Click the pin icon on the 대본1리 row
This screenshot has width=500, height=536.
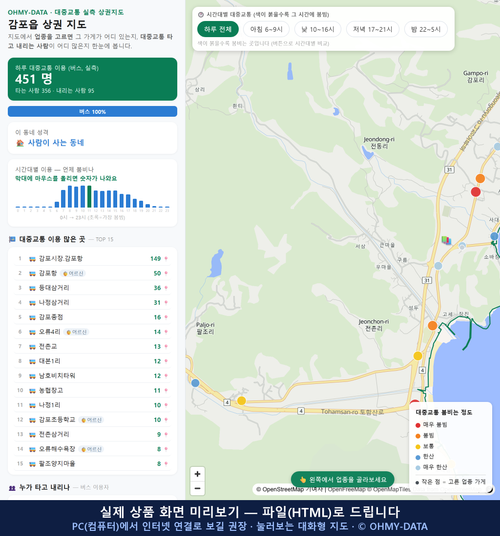(166, 361)
